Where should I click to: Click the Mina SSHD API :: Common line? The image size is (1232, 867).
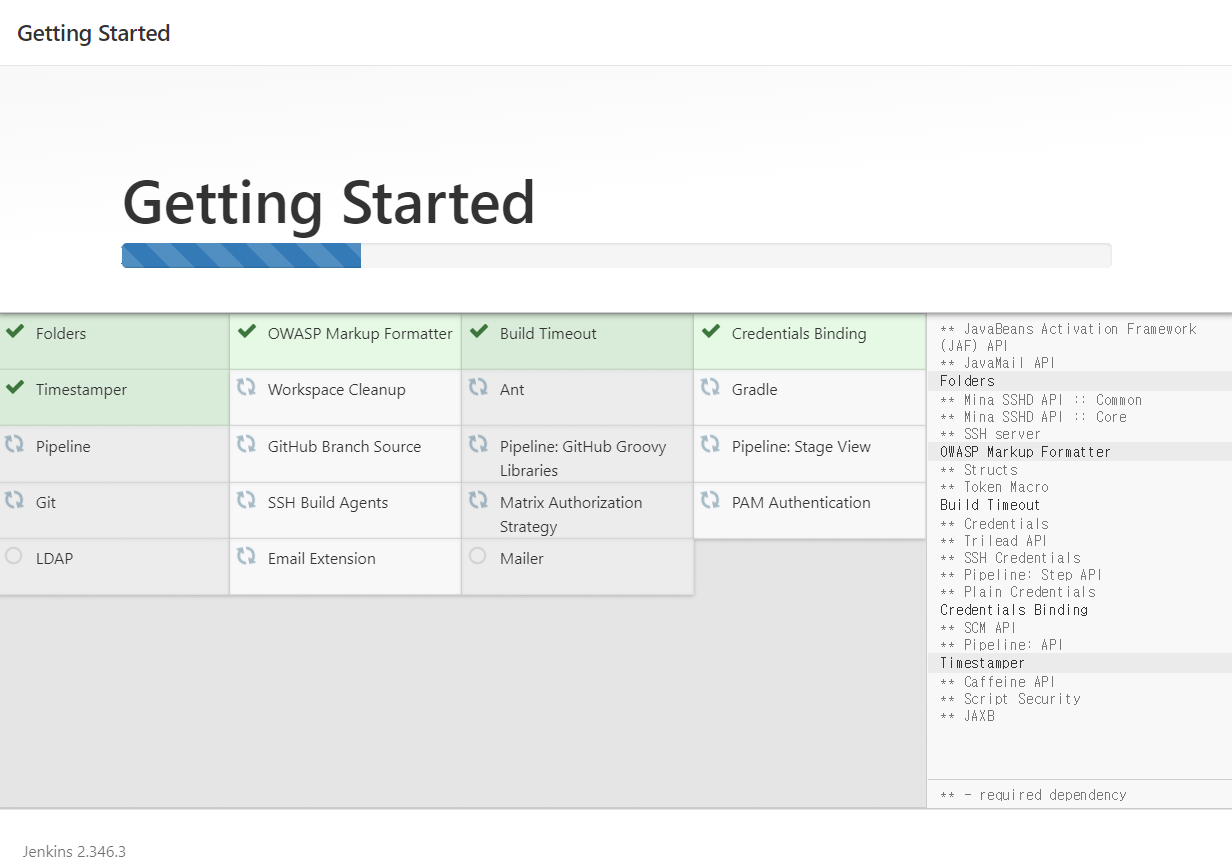point(1041,400)
